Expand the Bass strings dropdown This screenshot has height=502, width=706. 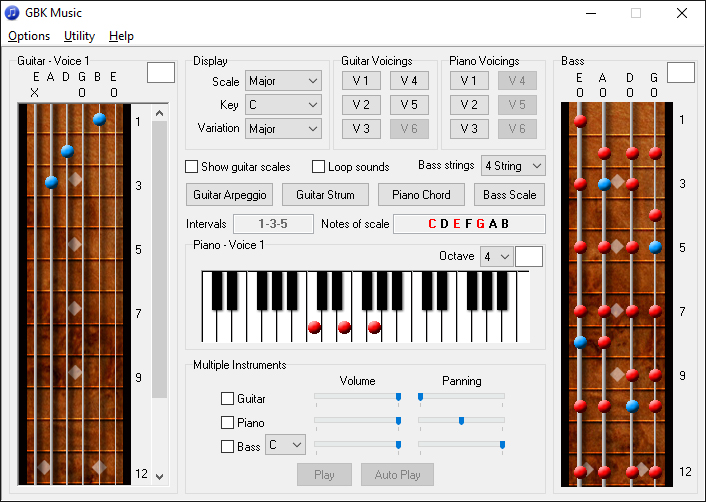tap(513, 165)
